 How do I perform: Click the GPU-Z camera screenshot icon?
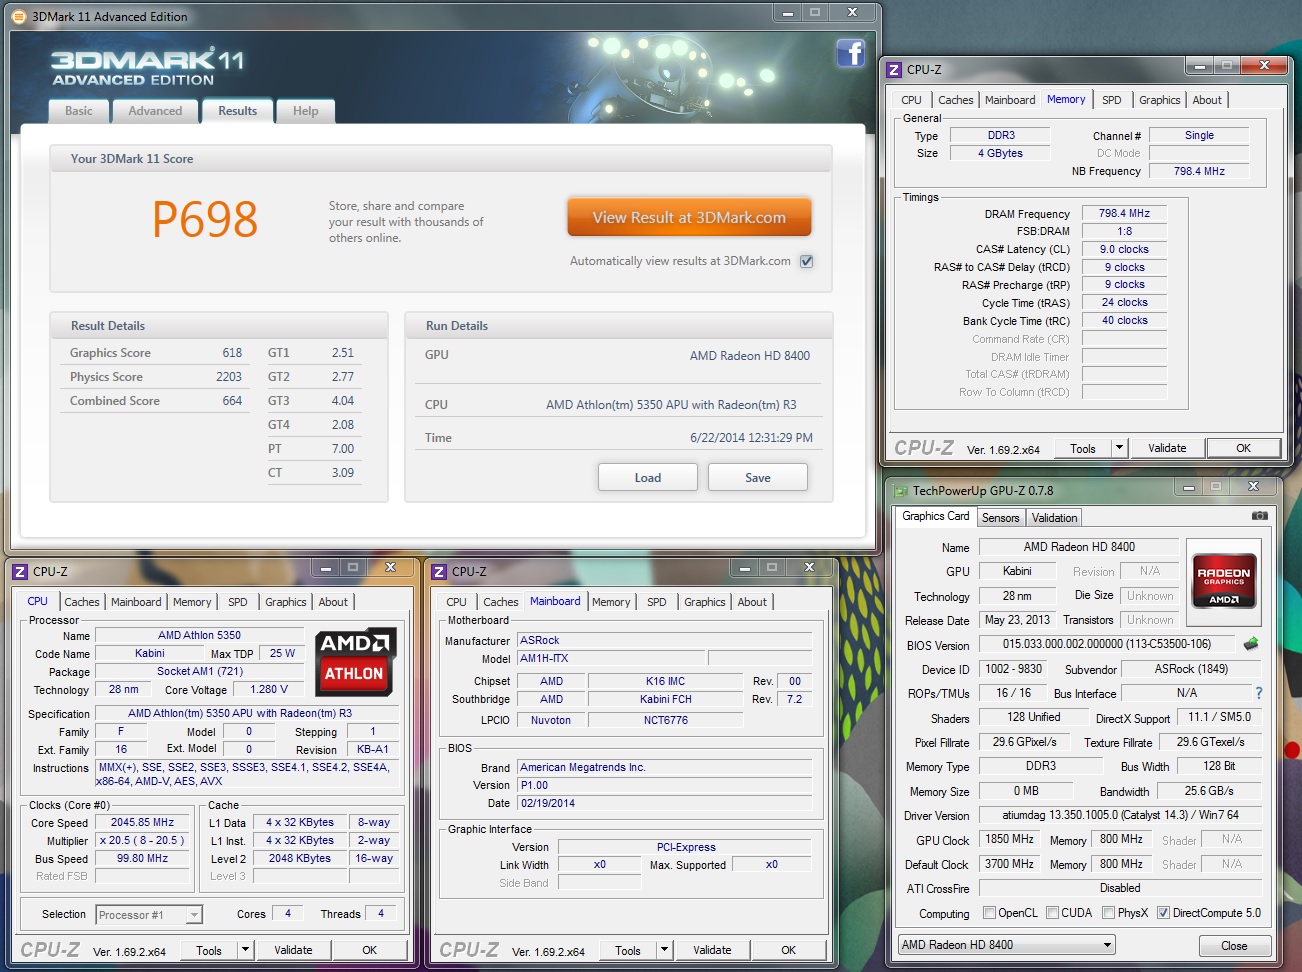pos(1260,516)
